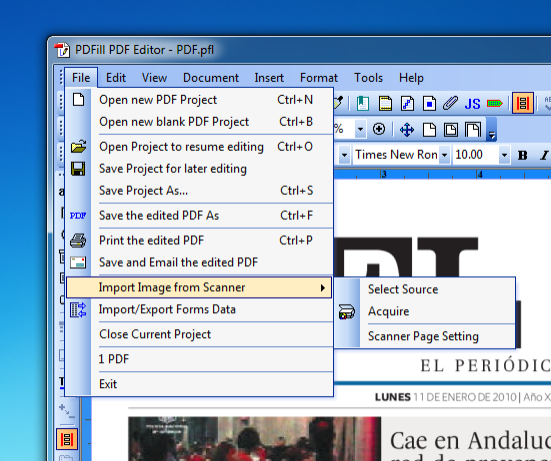Click the horizontal ruler at mark 3
Viewport: 551px width, 461px height.
point(383,174)
